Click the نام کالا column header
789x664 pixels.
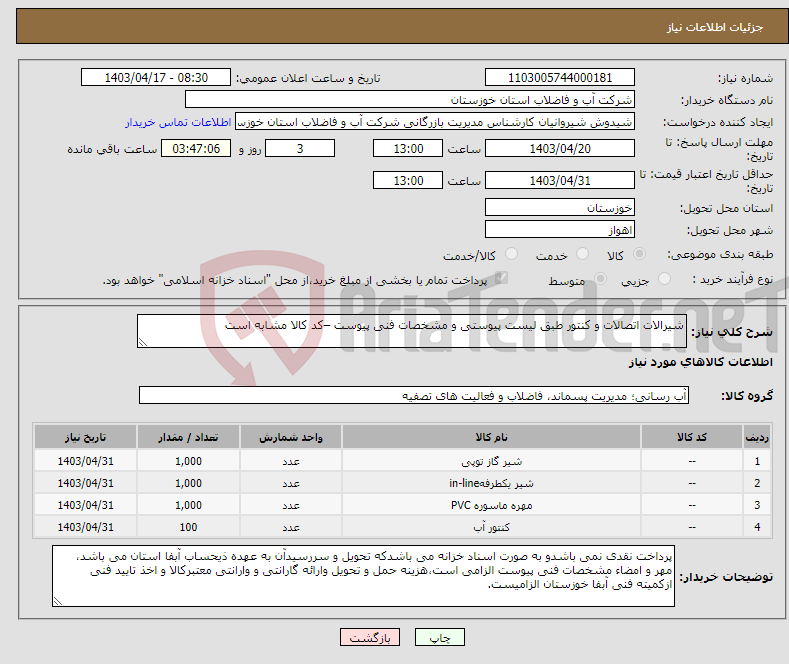(491, 437)
